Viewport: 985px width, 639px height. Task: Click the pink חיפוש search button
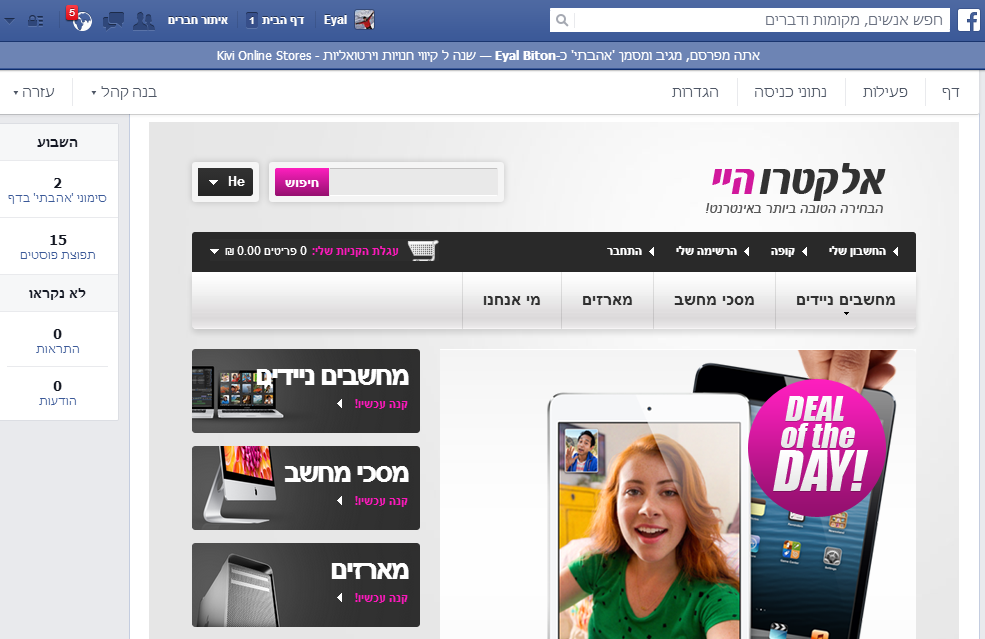(302, 182)
